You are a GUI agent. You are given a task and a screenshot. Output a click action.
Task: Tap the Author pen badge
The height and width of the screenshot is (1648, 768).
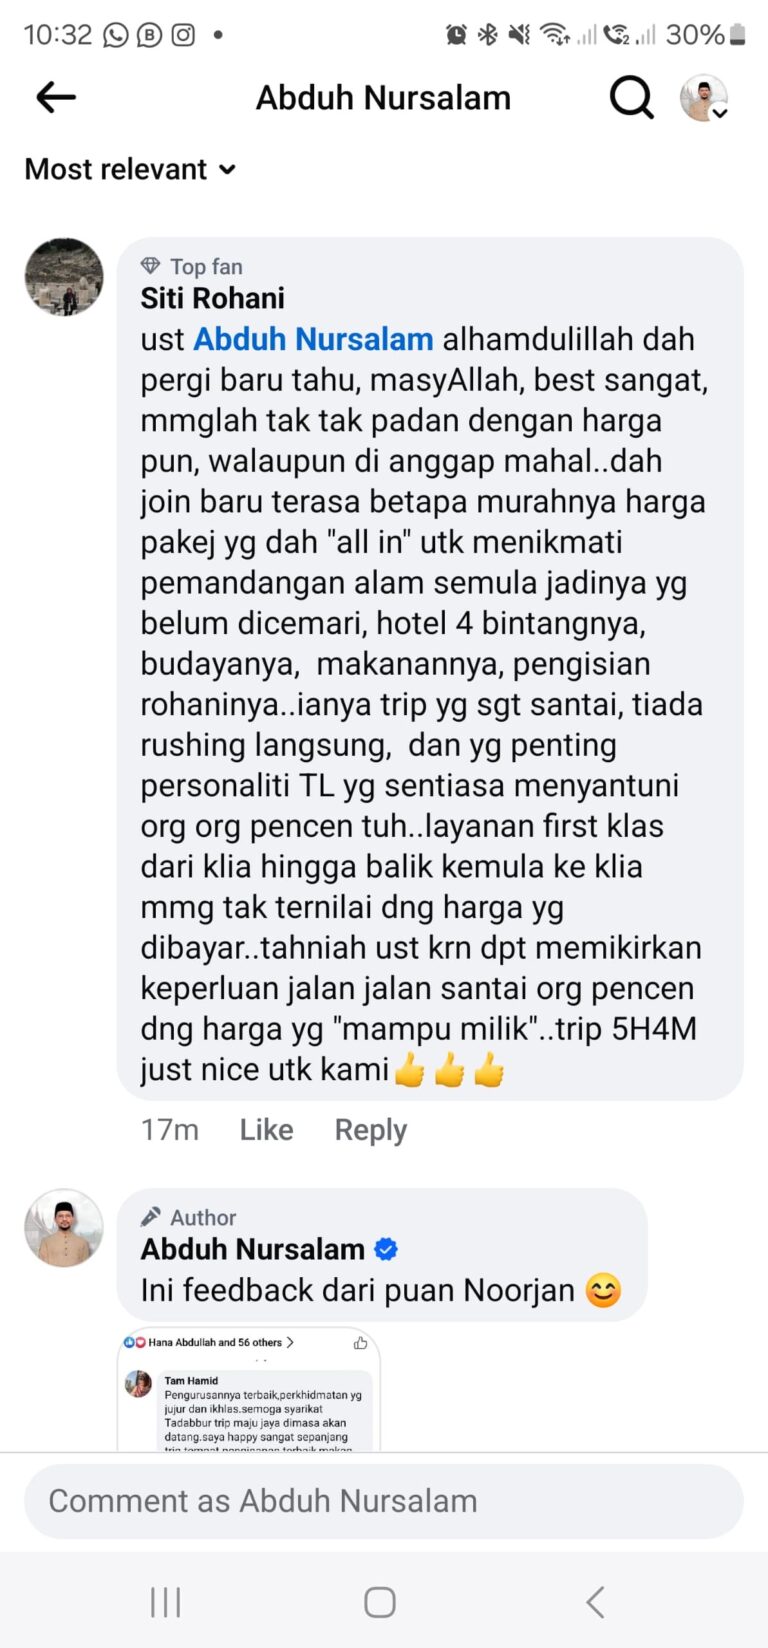tap(150, 1217)
